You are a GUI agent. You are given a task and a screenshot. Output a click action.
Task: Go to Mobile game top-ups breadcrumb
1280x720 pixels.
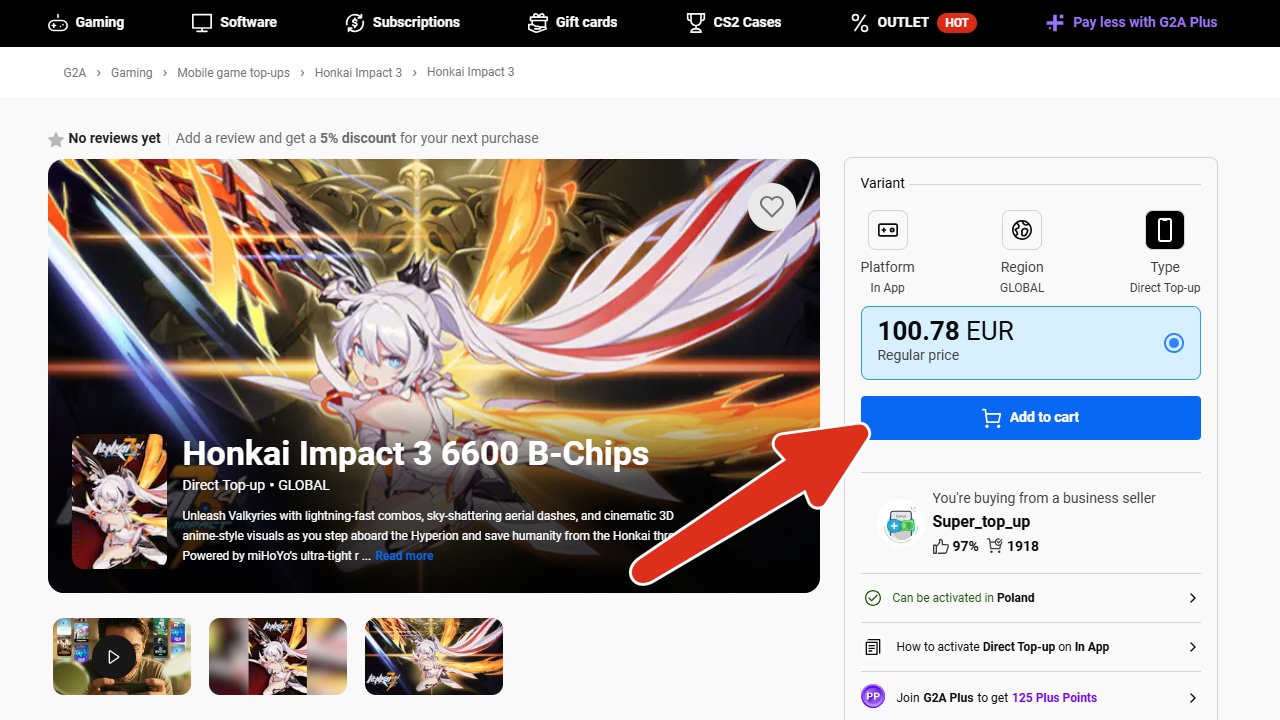pos(233,73)
